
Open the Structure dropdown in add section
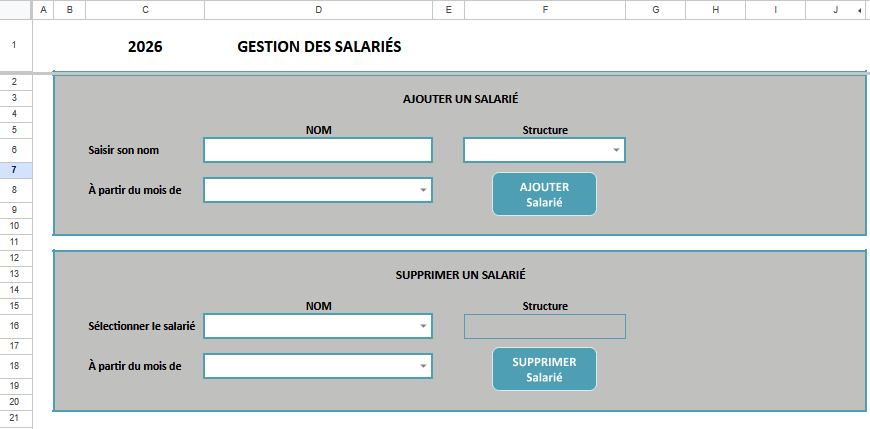(616, 150)
